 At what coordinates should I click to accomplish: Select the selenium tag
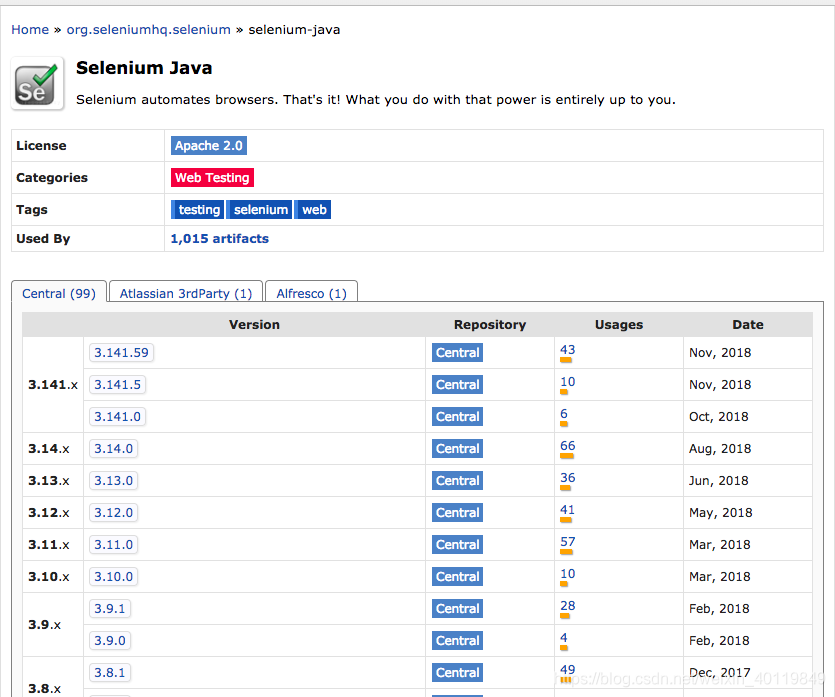click(x=260, y=210)
